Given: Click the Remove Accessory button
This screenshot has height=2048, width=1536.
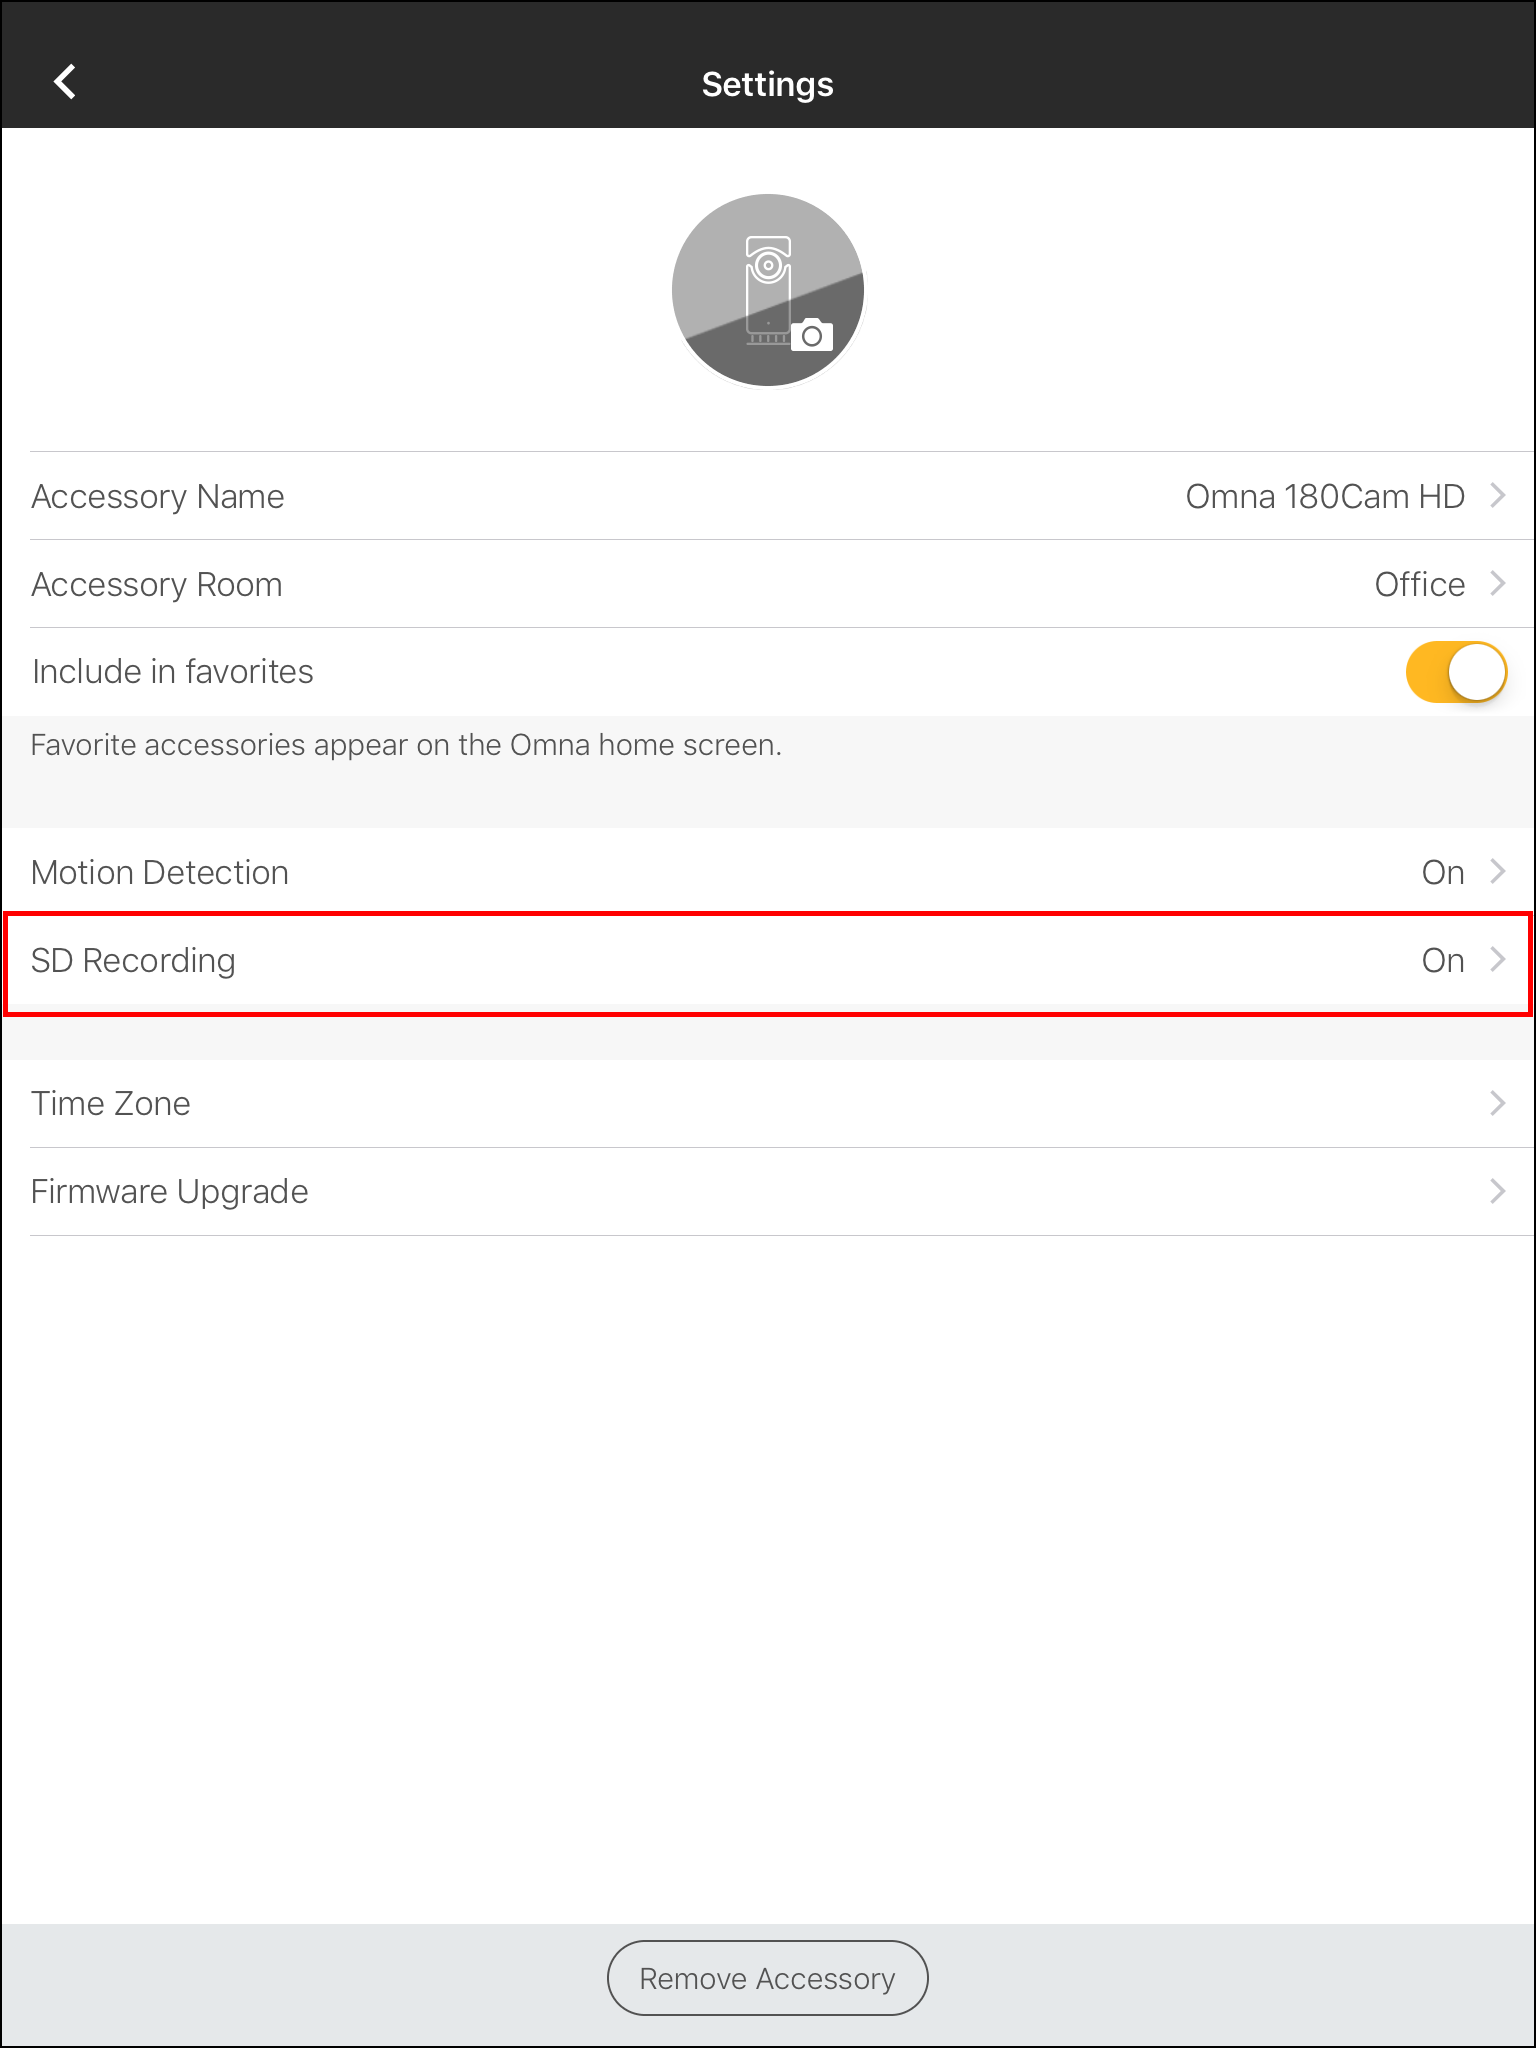Looking at the screenshot, I should pos(768,1978).
